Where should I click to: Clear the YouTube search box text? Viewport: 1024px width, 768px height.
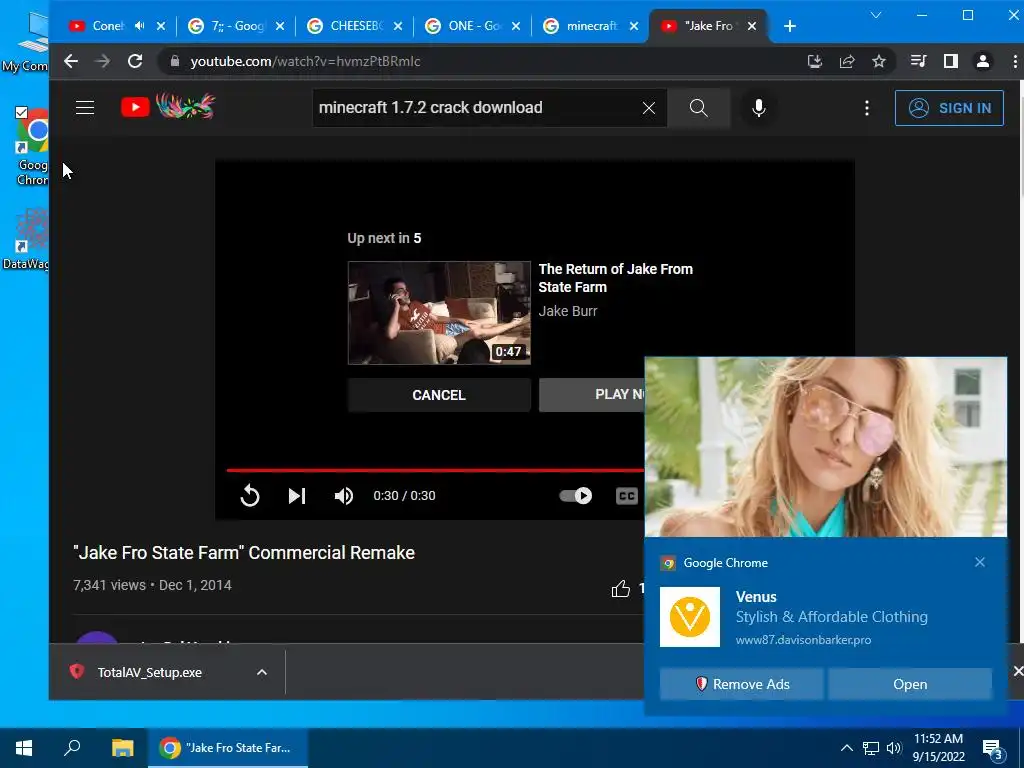pyautogui.click(x=648, y=108)
